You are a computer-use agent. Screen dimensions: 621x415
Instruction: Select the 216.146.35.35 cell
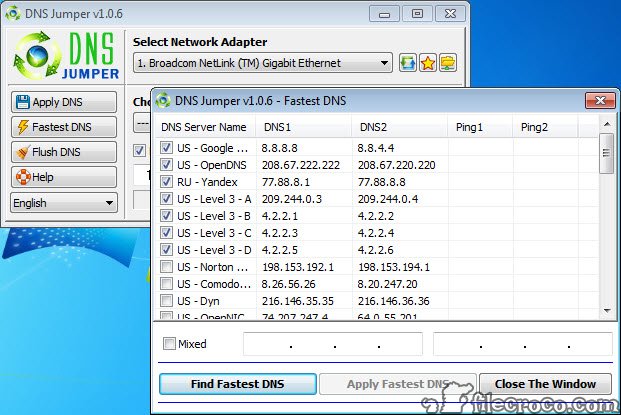click(x=297, y=301)
